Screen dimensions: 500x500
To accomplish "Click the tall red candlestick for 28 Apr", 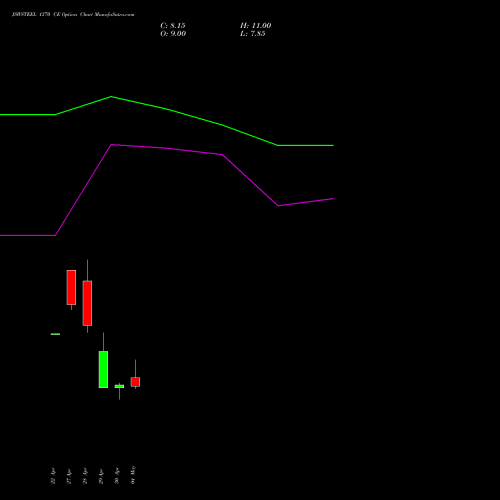I will click(x=87, y=303).
